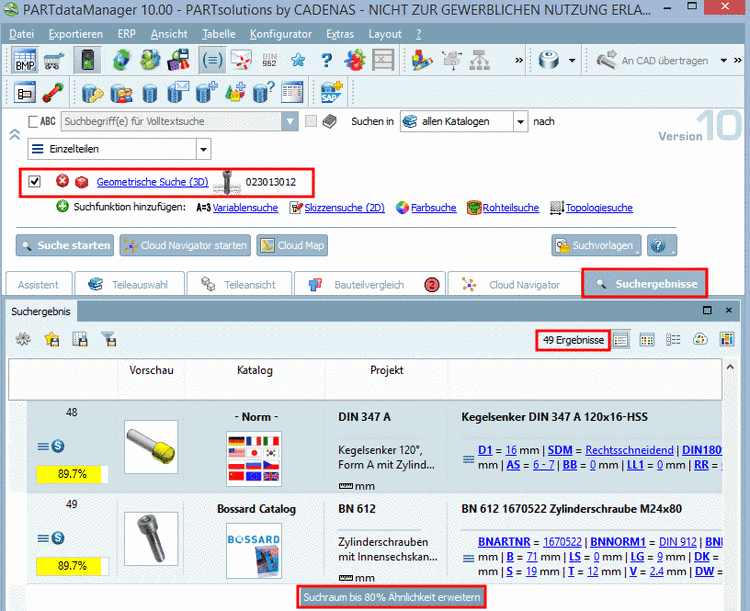This screenshot has width=750, height=611.
Task: Toggle the small checkbox beside search field
Action: click(311, 121)
